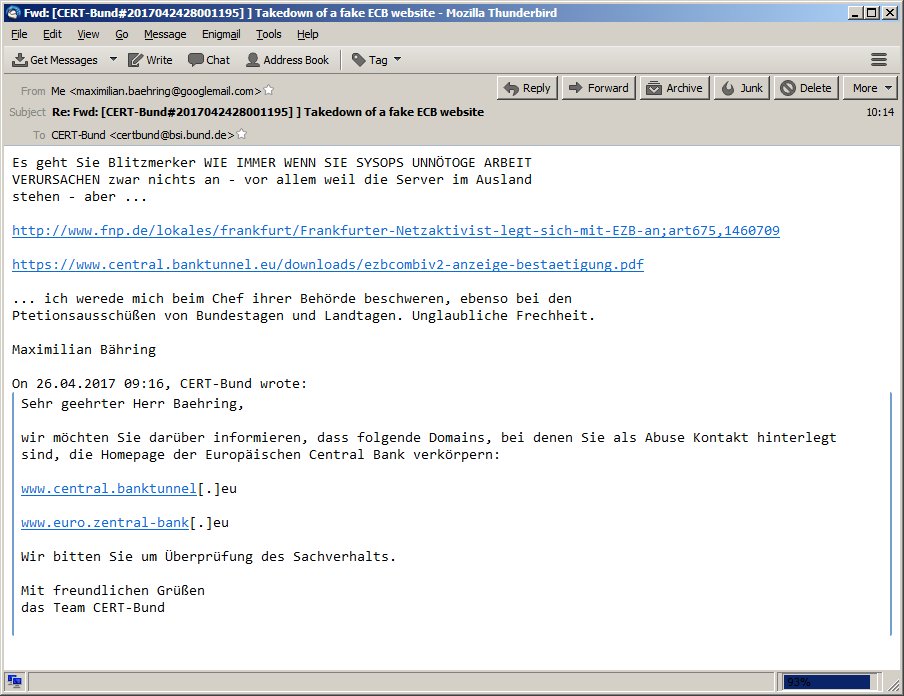The height and width of the screenshot is (696, 904).
Task: Click the Get Messages button
Action: (55, 60)
